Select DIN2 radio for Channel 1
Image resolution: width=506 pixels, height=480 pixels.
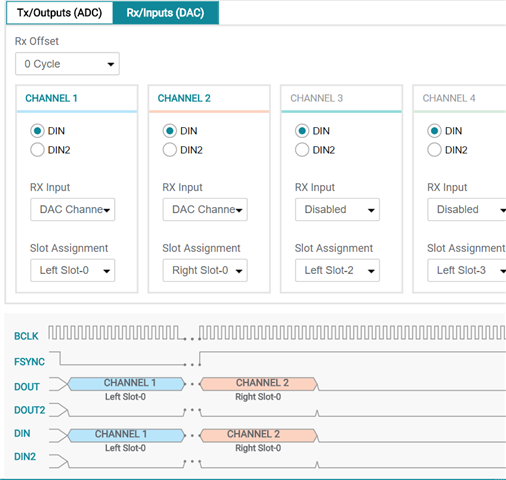(37, 150)
